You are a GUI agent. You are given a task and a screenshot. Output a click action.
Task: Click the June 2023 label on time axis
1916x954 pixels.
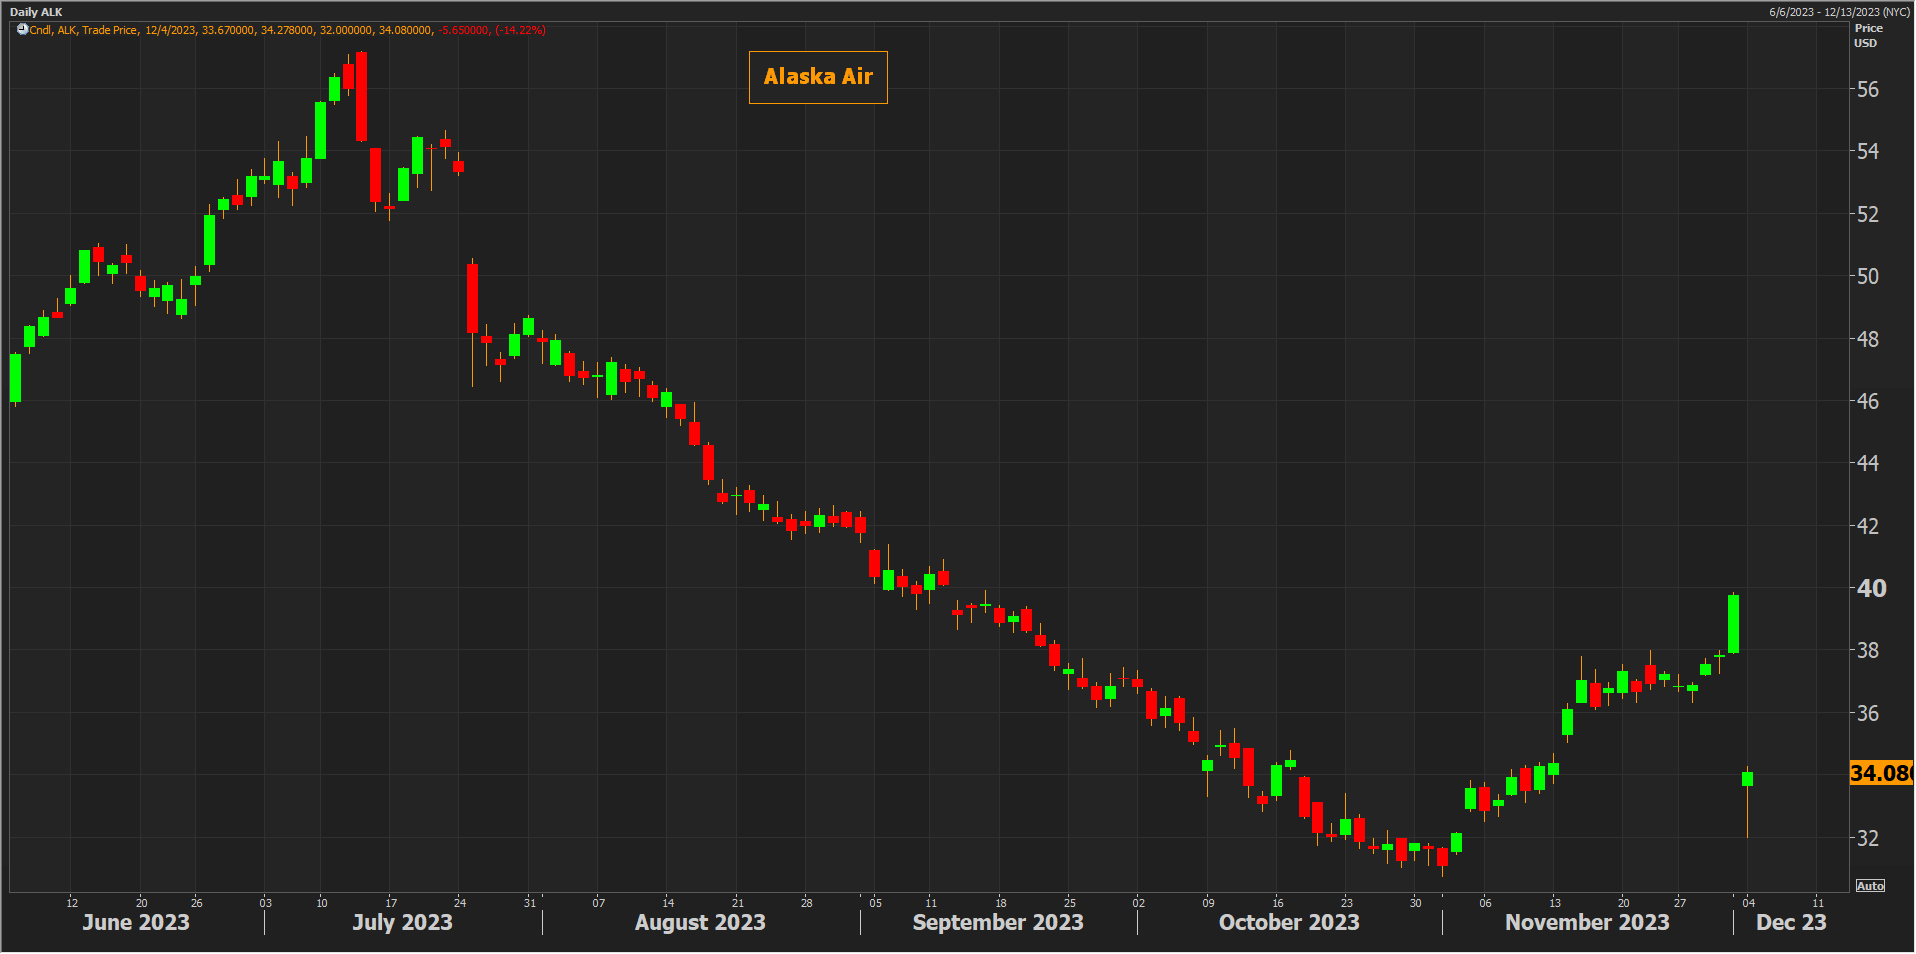click(135, 922)
